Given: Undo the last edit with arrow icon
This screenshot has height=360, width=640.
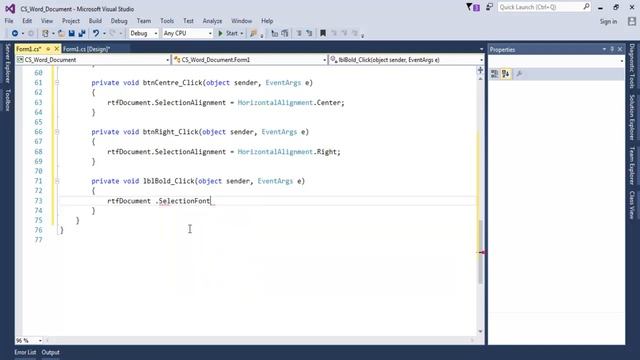Looking at the screenshot, I should (96, 33).
